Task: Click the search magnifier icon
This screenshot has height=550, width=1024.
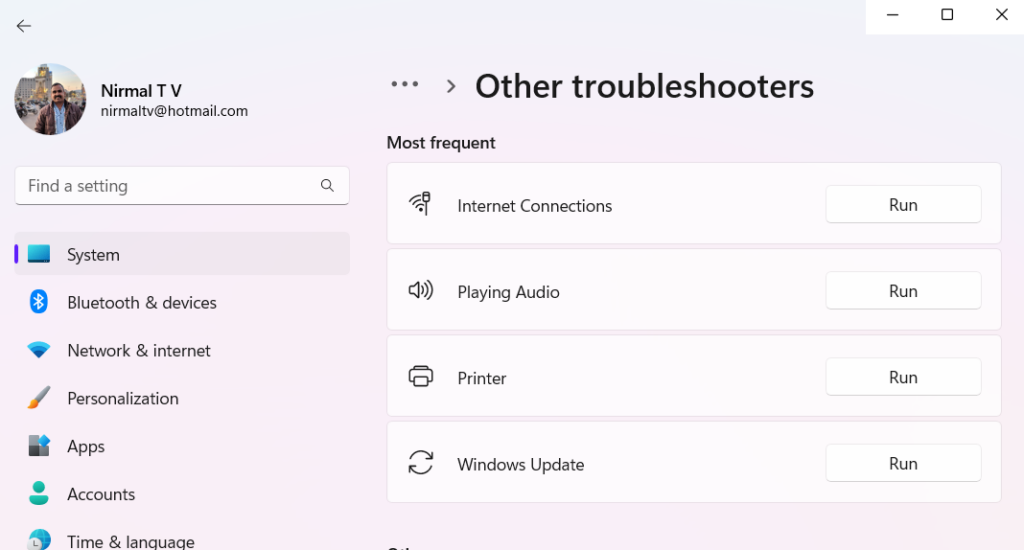Action: 327,186
